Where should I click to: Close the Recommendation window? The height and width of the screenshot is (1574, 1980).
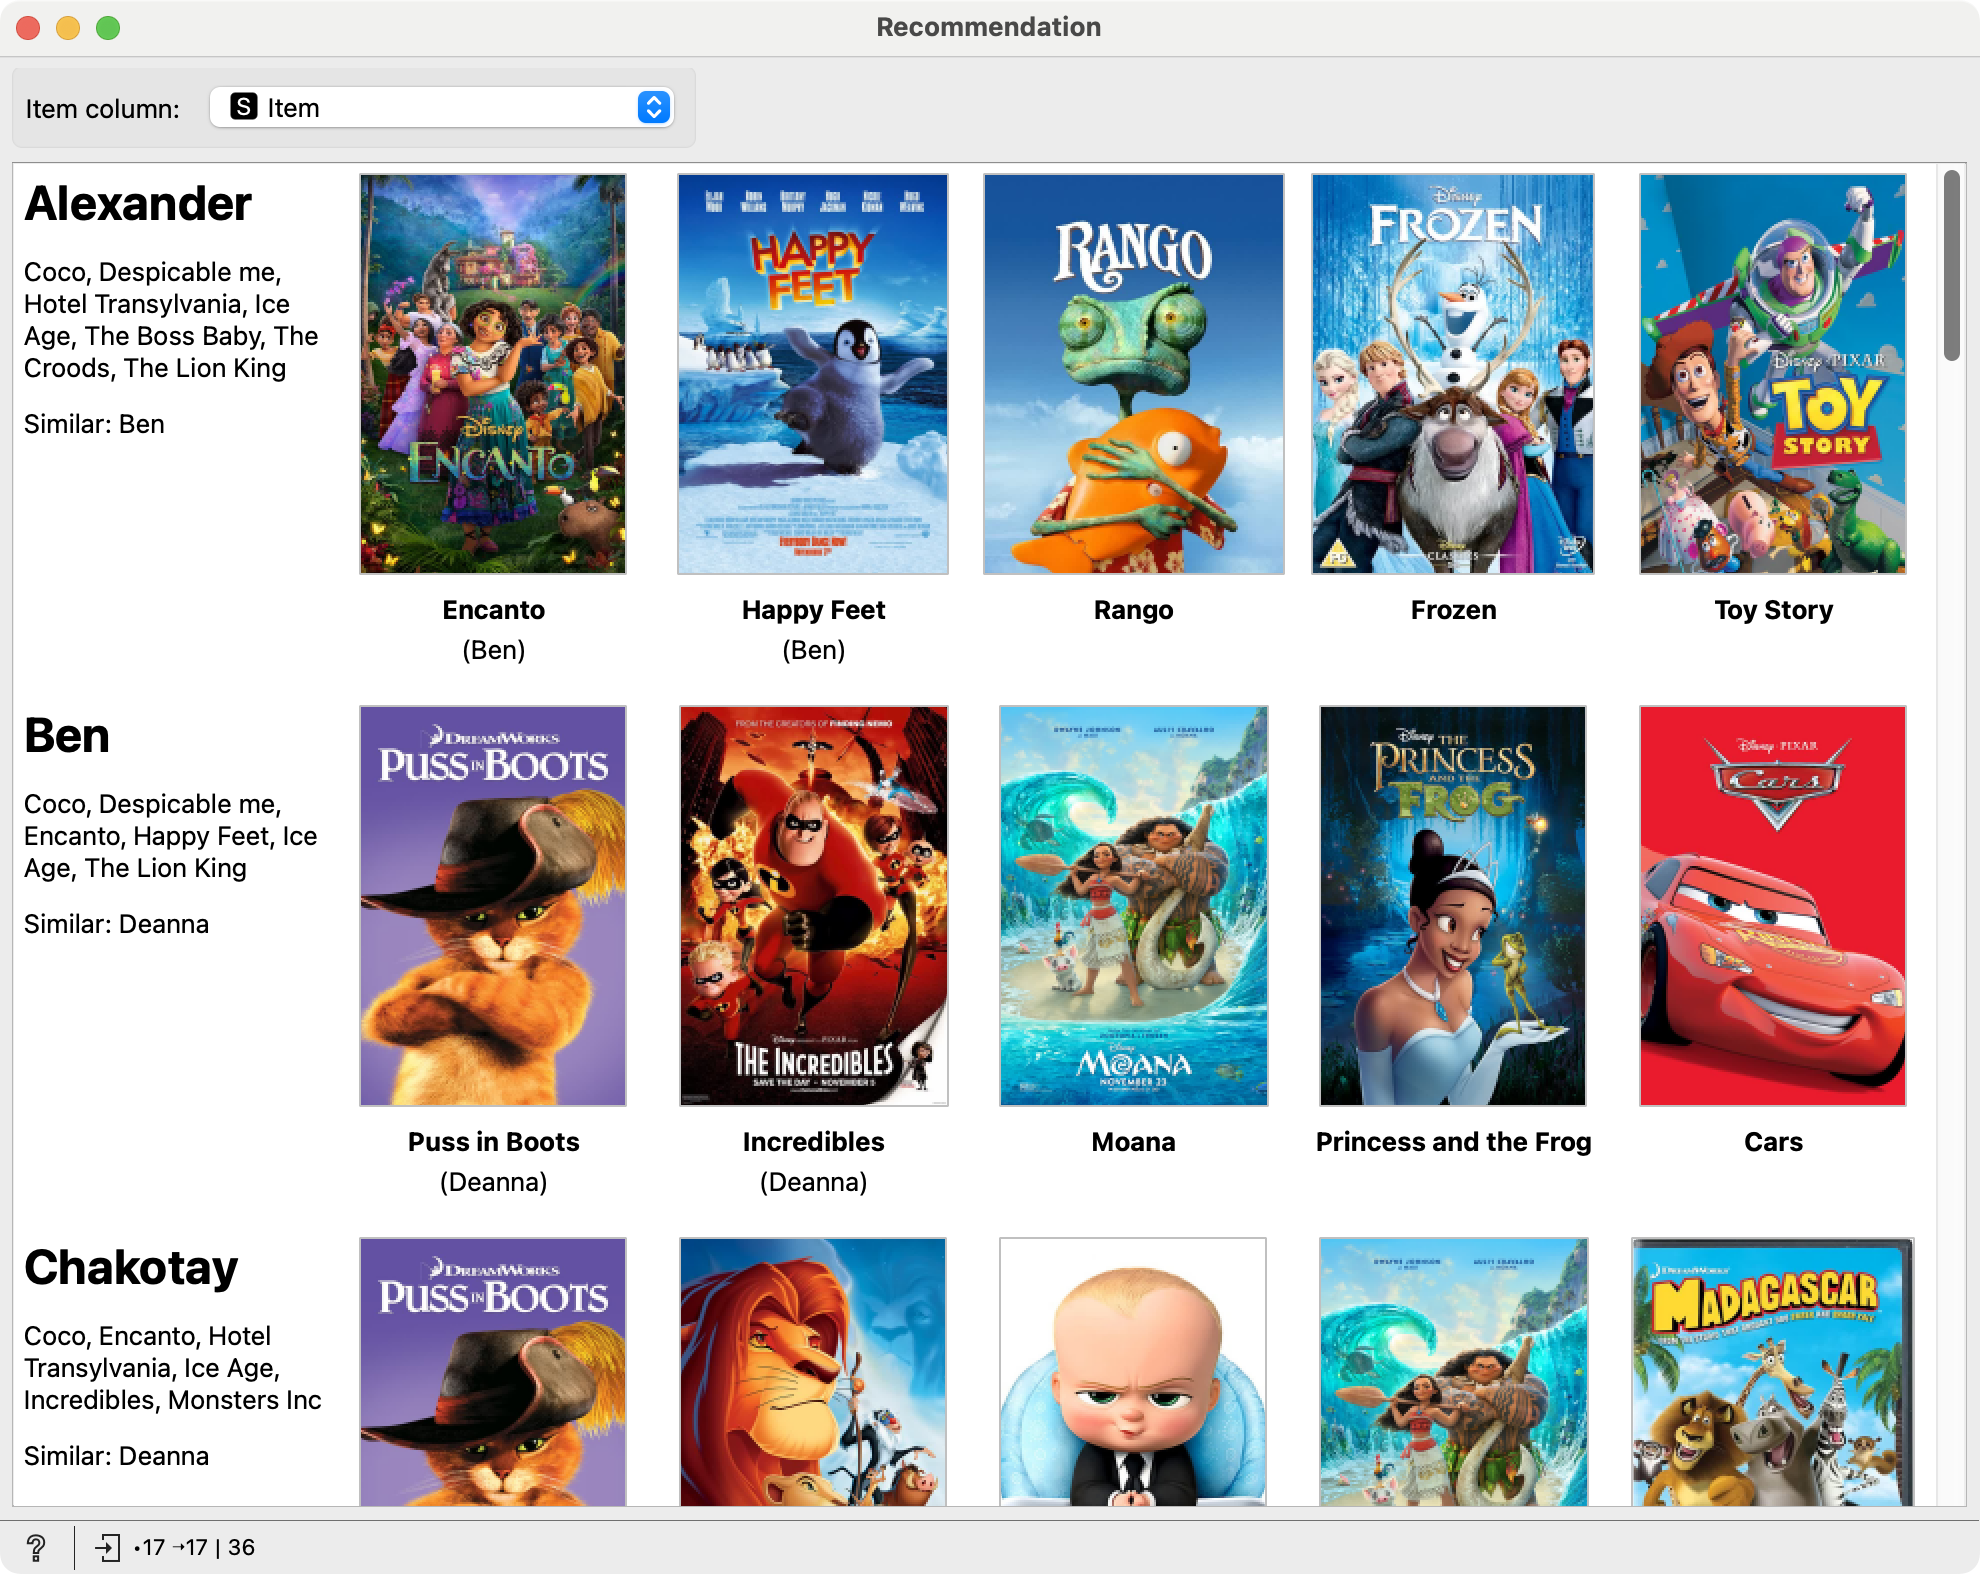(x=28, y=28)
